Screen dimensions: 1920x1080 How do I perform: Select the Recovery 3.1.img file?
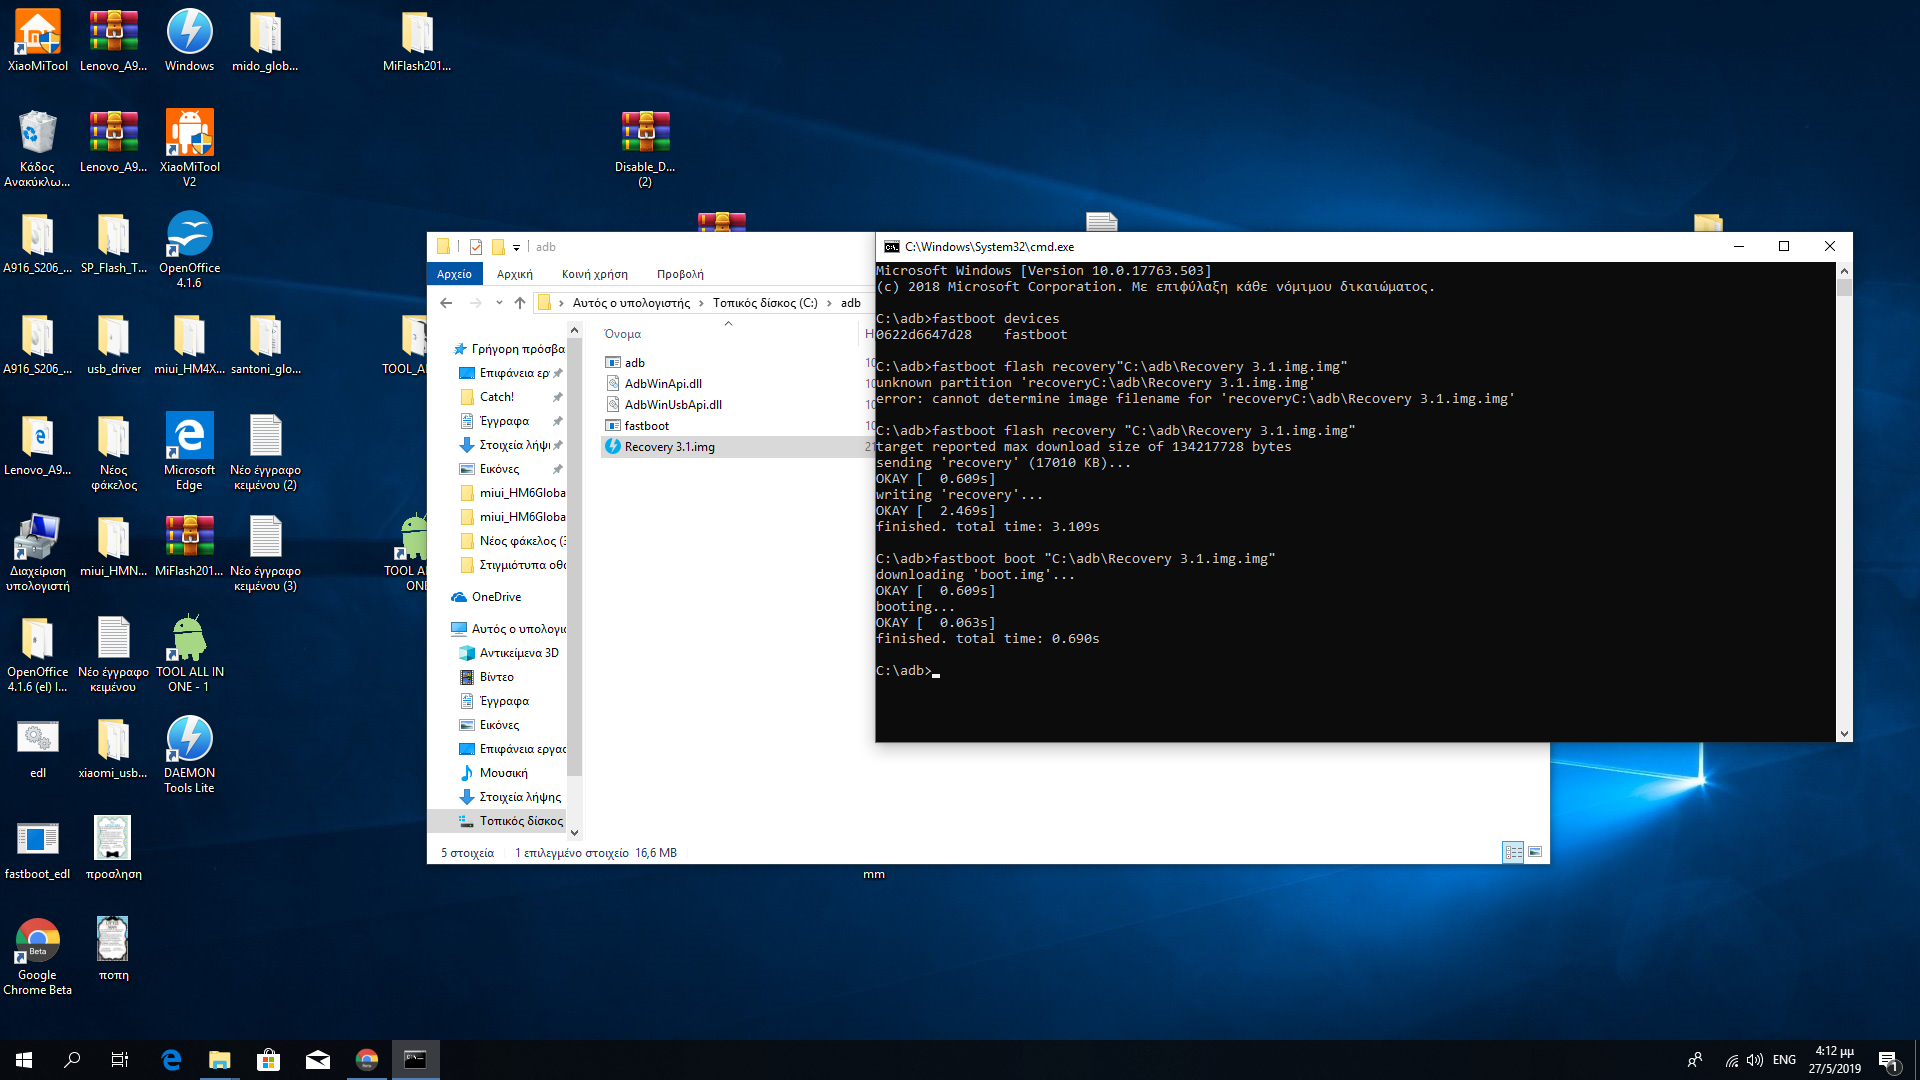669,447
